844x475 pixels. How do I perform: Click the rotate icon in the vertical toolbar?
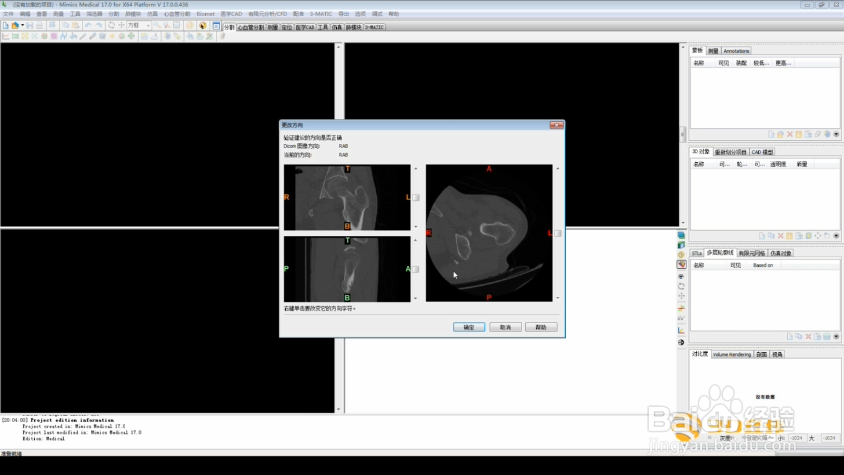tap(681, 286)
